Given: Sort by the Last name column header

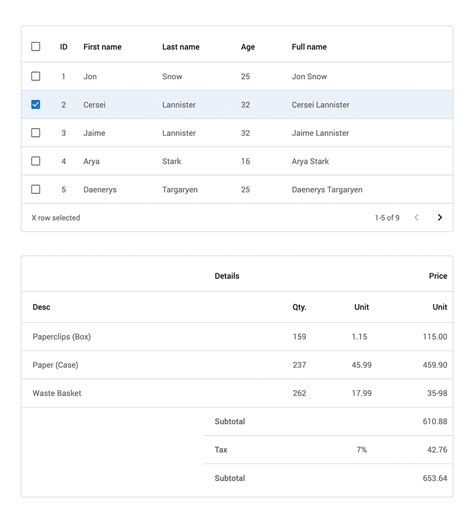Looking at the screenshot, I should click(181, 47).
